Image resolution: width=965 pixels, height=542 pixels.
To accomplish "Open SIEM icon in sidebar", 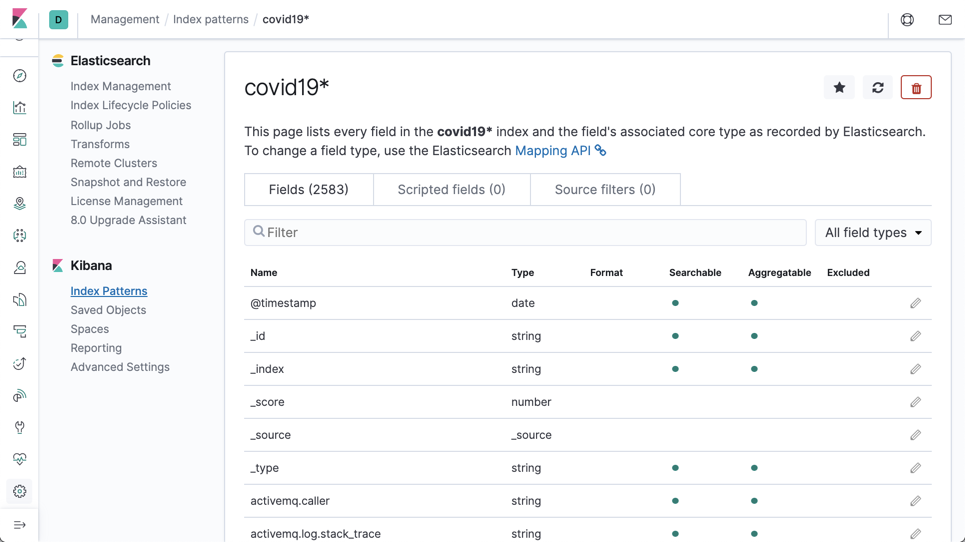I will (x=20, y=396).
